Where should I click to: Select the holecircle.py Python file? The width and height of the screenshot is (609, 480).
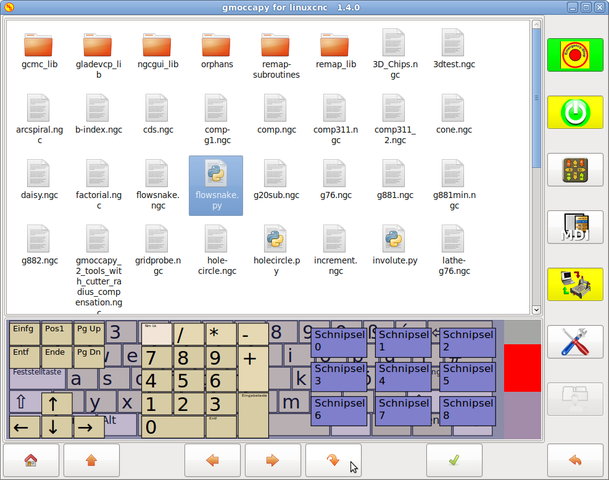click(276, 250)
